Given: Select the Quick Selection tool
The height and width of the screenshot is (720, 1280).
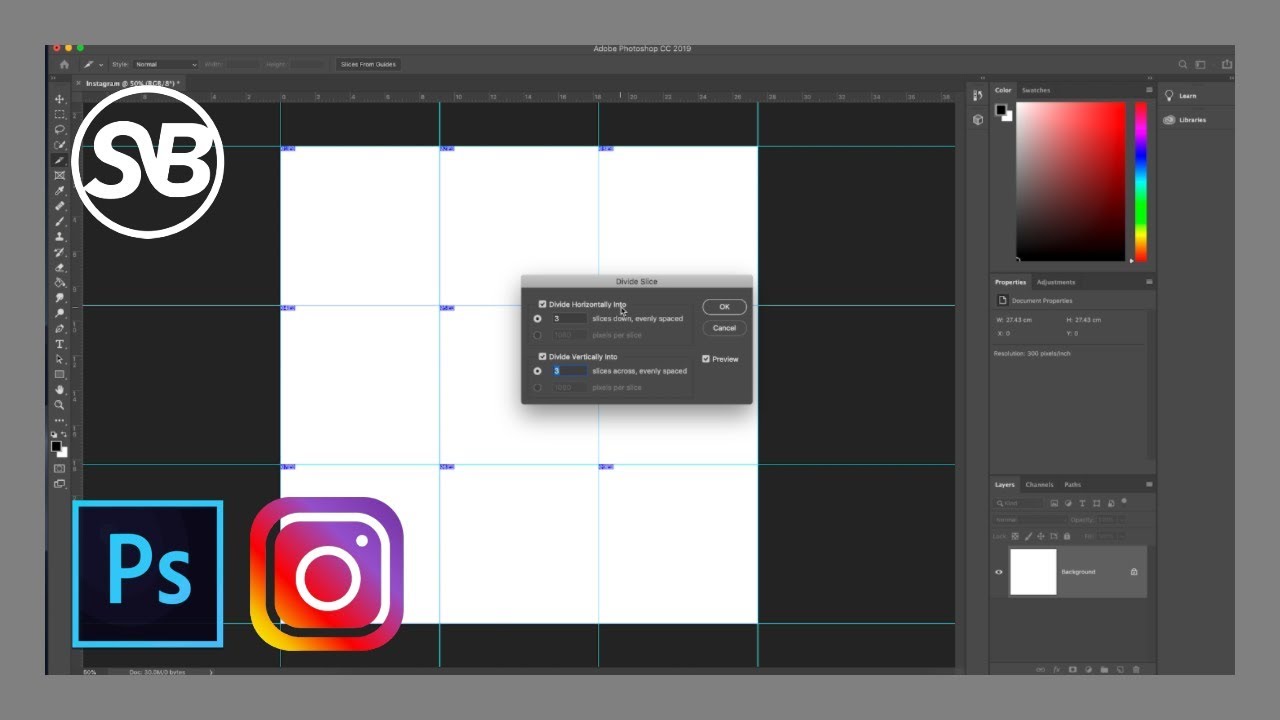Looking at the screenshot, I should coord(60,145).
